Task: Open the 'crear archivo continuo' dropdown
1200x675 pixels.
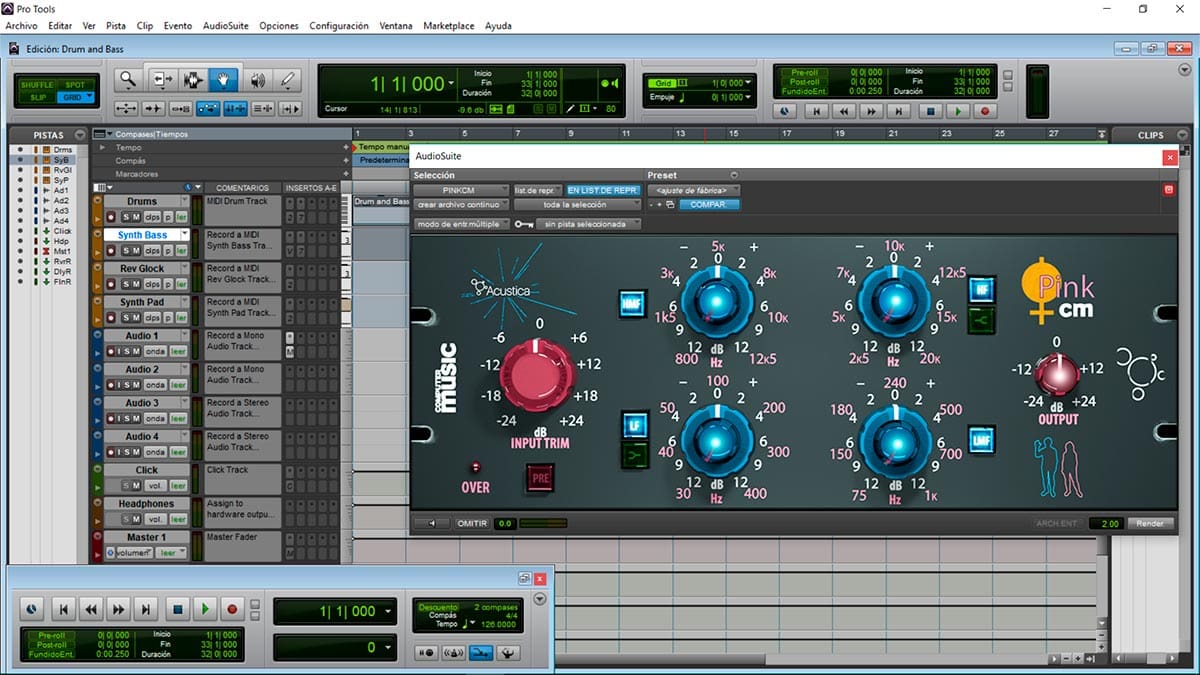Action: pos(462,205)
